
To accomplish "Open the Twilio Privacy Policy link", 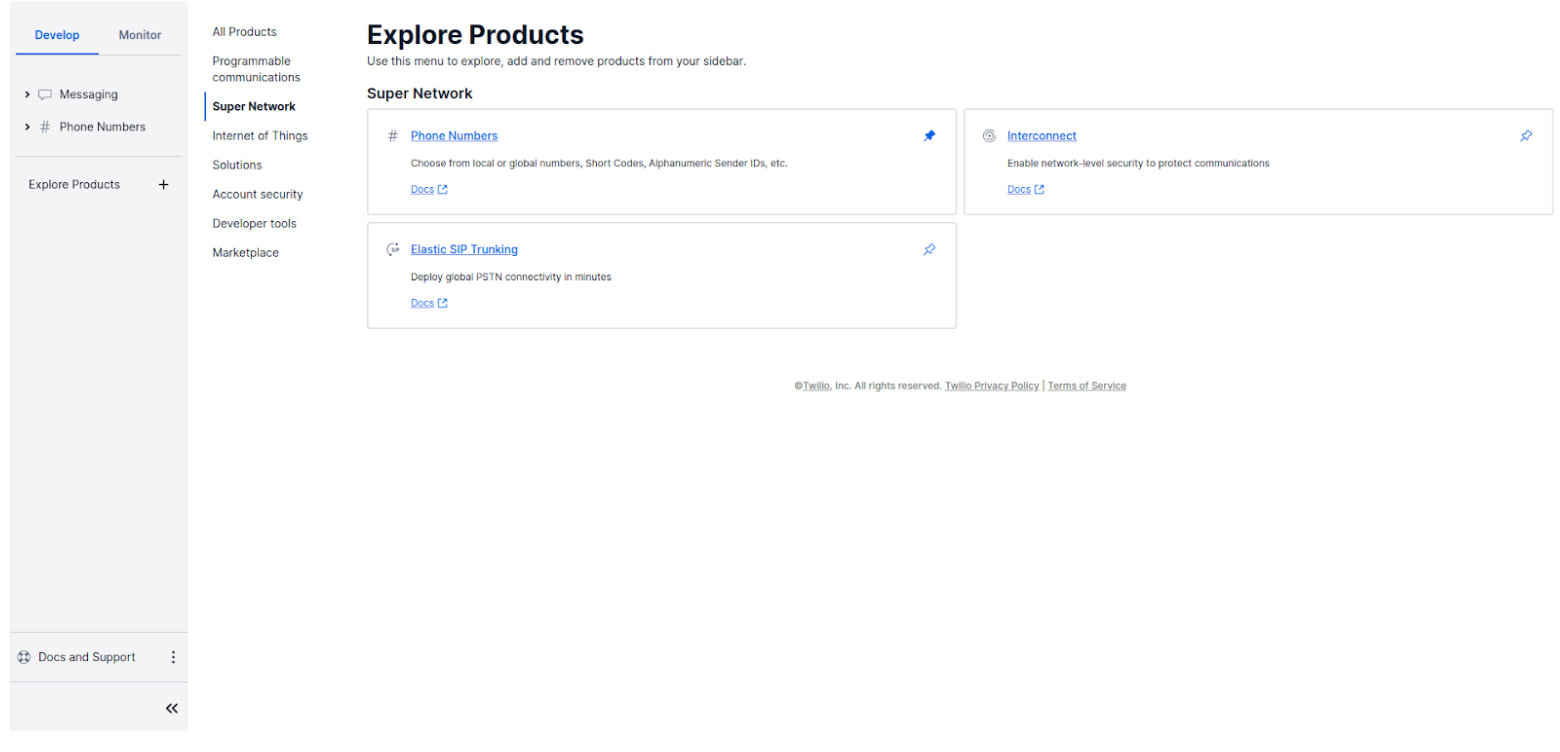I will coord(992,386).
